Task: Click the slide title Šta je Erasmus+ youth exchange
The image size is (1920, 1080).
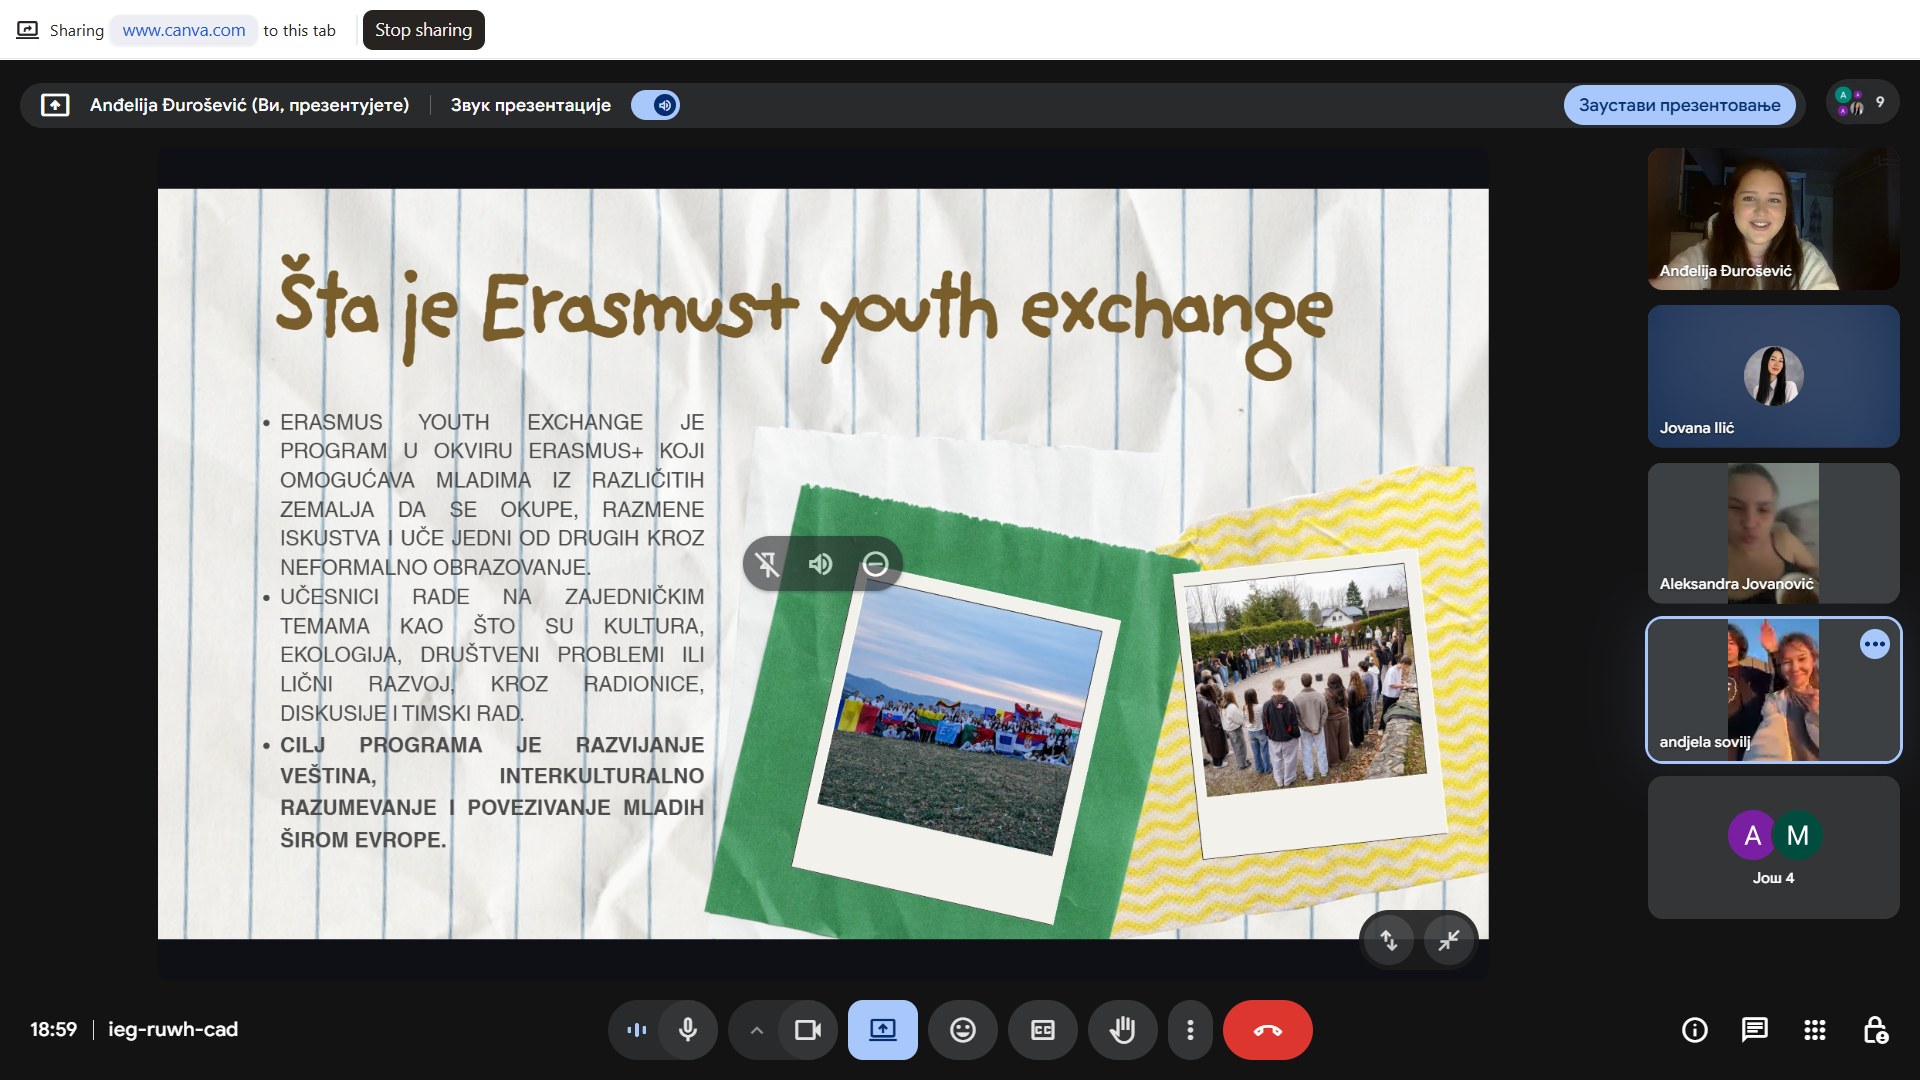Action: point(805,315)
